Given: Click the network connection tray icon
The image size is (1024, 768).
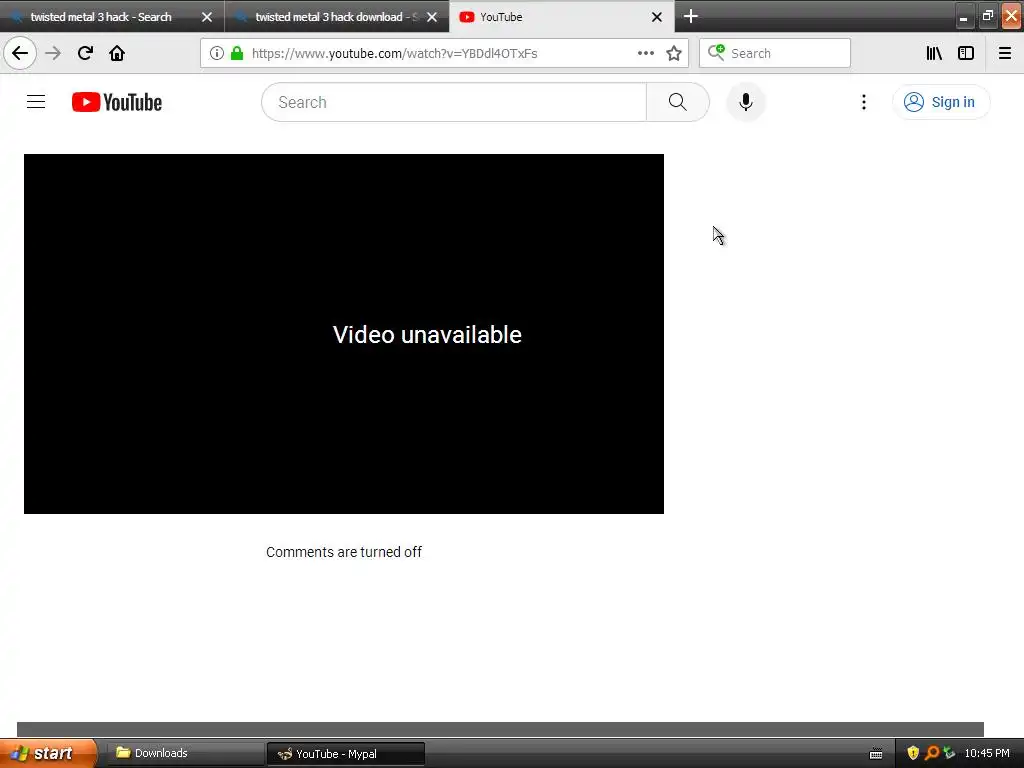Looking at the screenshot, I should click(949, 753).
